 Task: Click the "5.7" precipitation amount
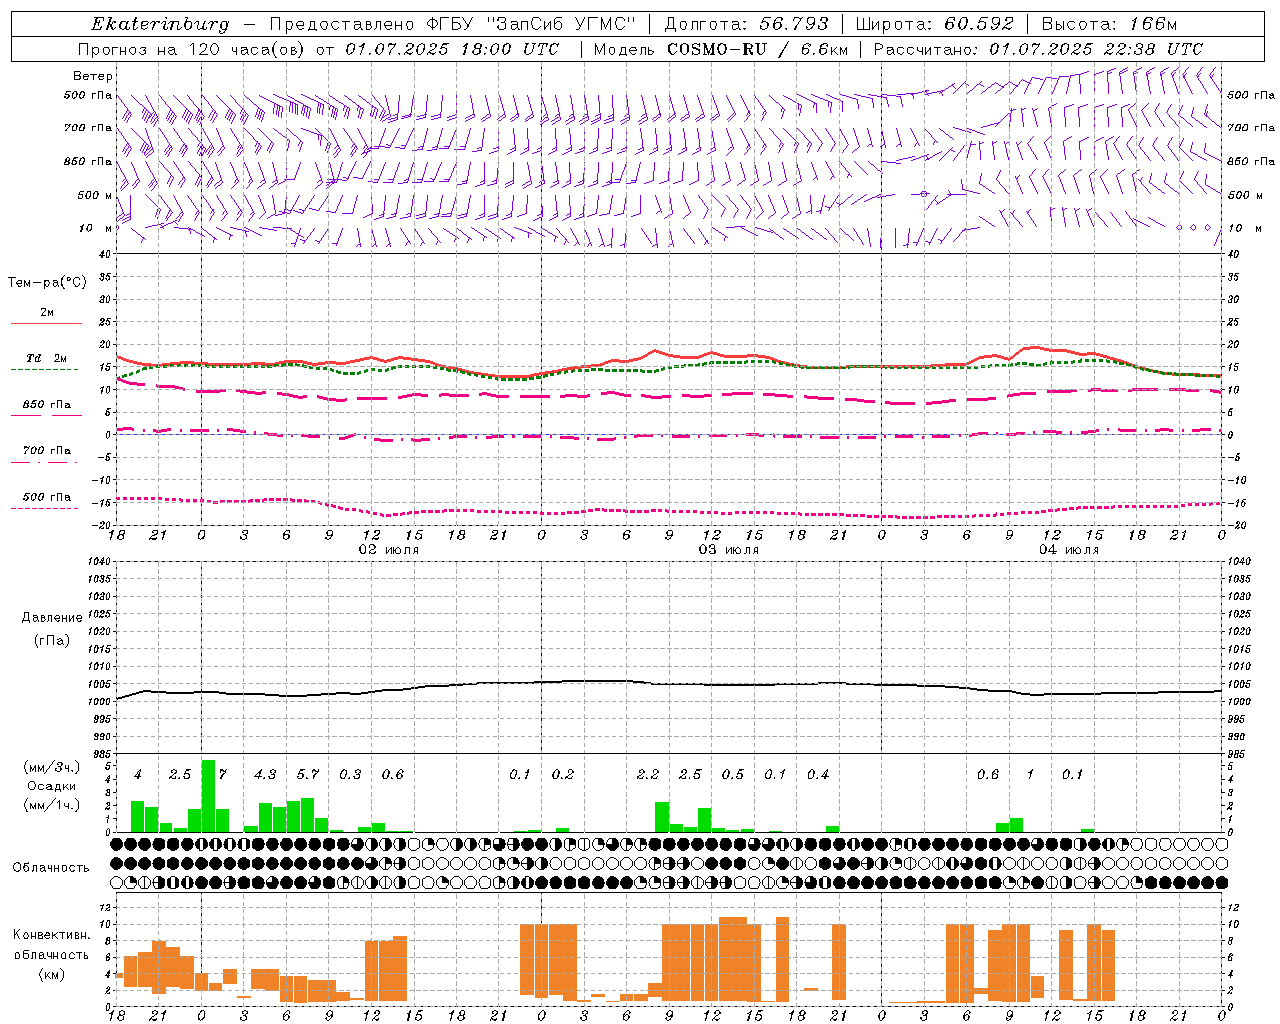pyautogui.click(x=308, y=774)
